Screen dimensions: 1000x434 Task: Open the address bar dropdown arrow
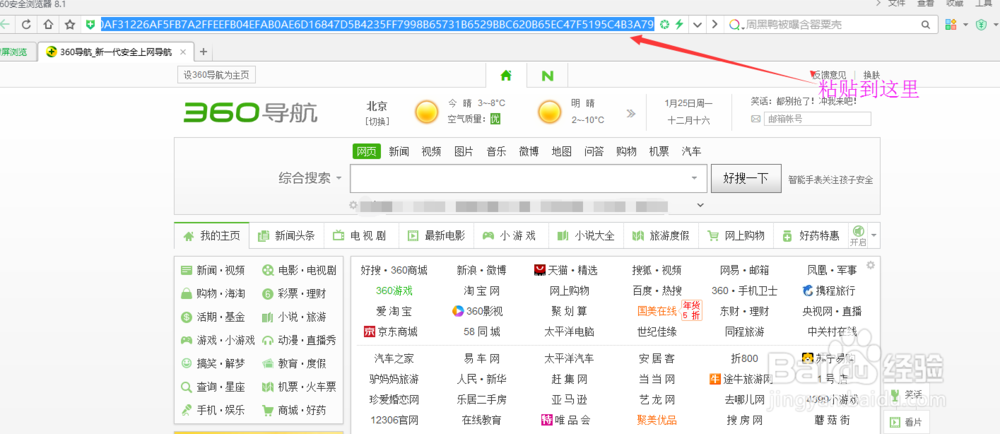point(697,25)
